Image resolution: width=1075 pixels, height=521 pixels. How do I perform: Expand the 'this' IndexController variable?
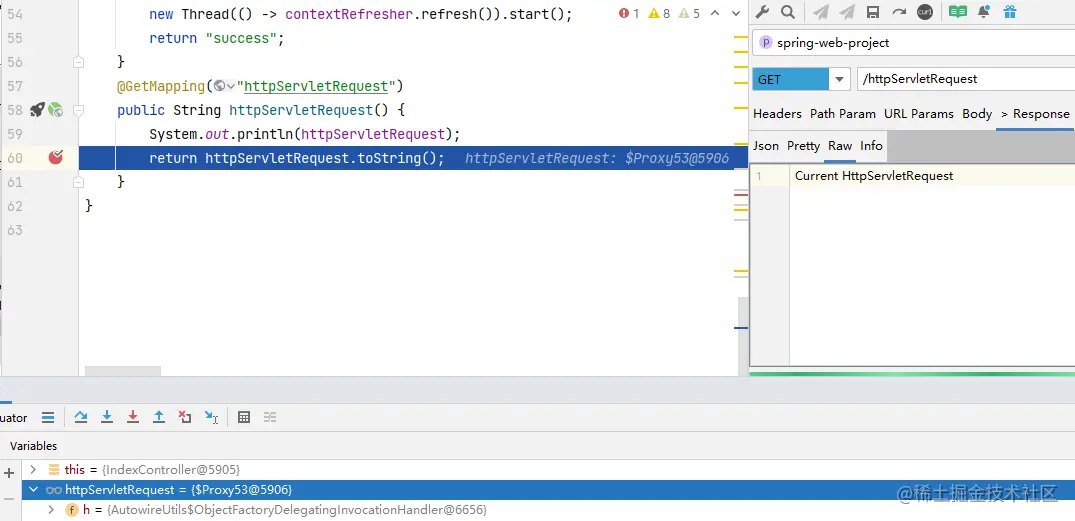click(32, 470)
